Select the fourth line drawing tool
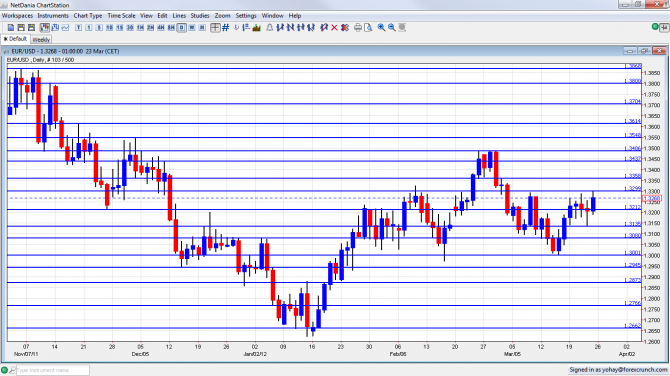 tap(311, 27)
